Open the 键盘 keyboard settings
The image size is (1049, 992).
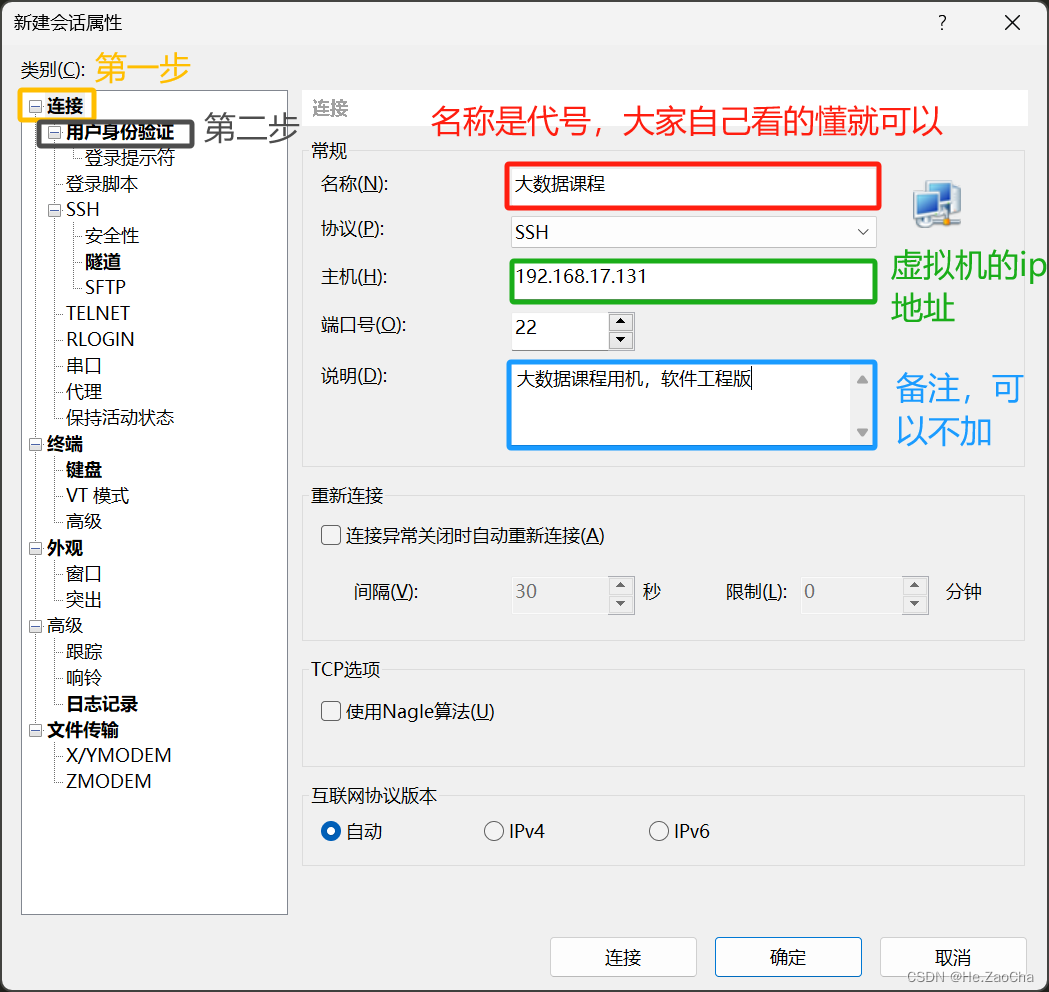tap(83, 469)
